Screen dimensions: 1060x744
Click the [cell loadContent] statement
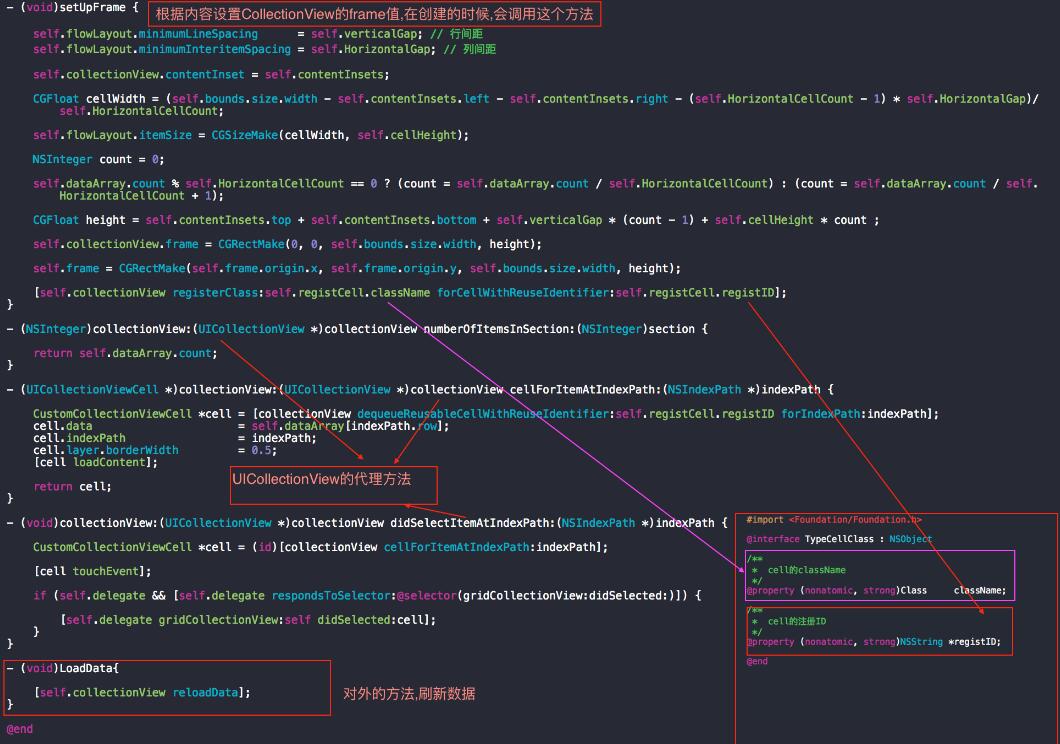[95, 462]
